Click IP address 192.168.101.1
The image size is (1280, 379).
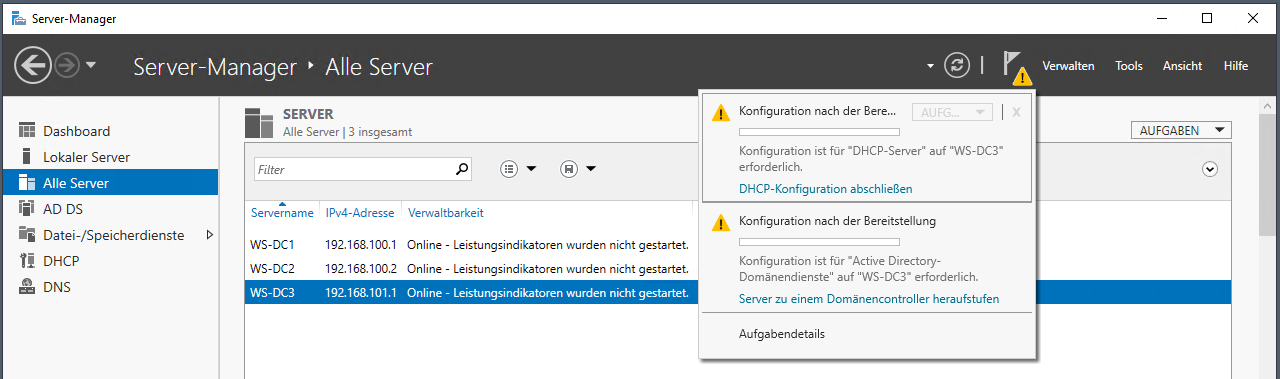(x=361, y=293)
